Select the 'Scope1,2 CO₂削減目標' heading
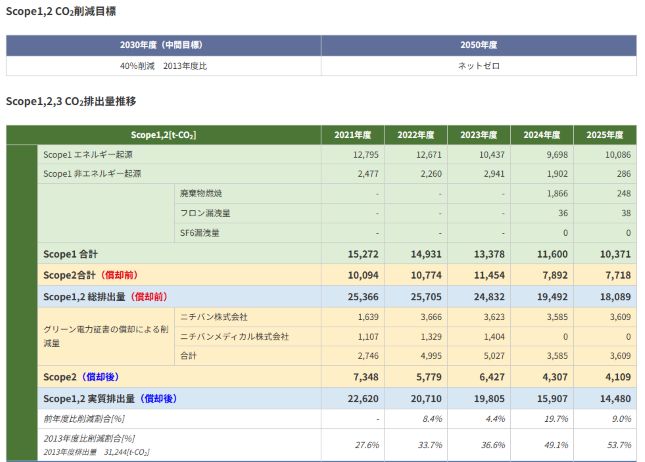The height and width of the screenshot is (462, 645). [x=61, y=11]
